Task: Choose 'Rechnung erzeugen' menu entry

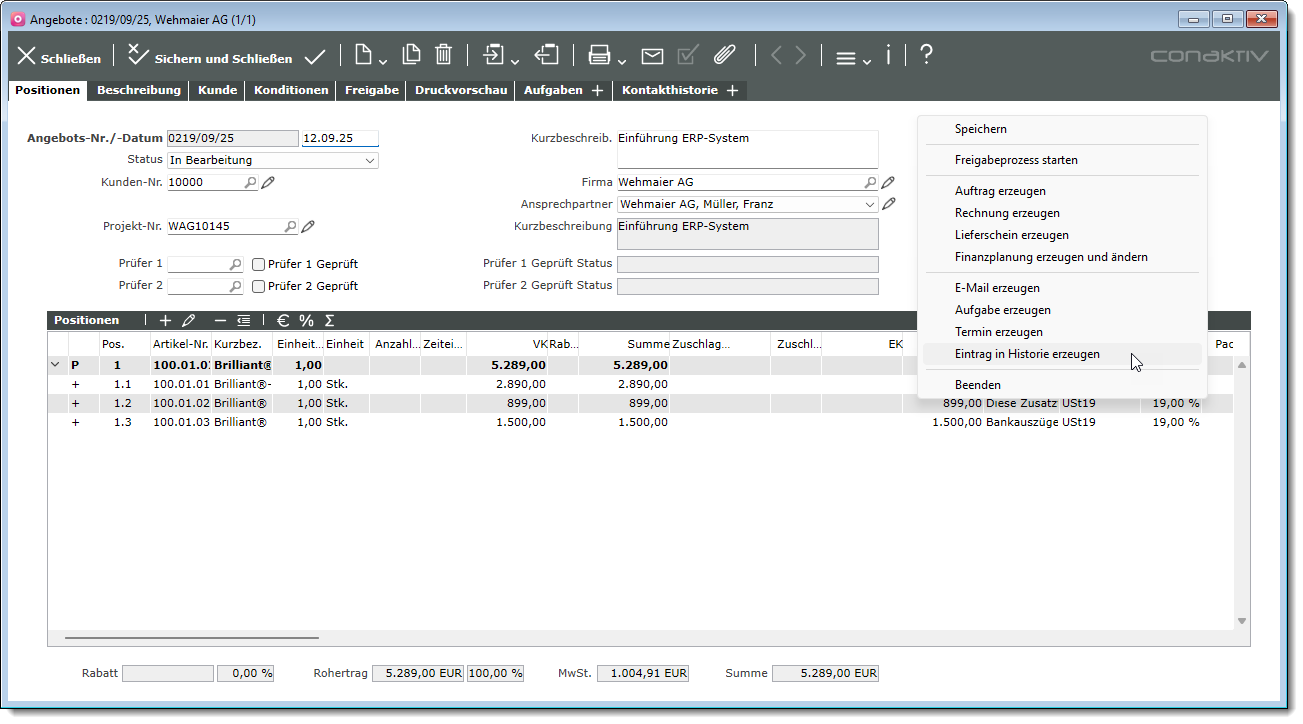Action: coord(1006,213)
